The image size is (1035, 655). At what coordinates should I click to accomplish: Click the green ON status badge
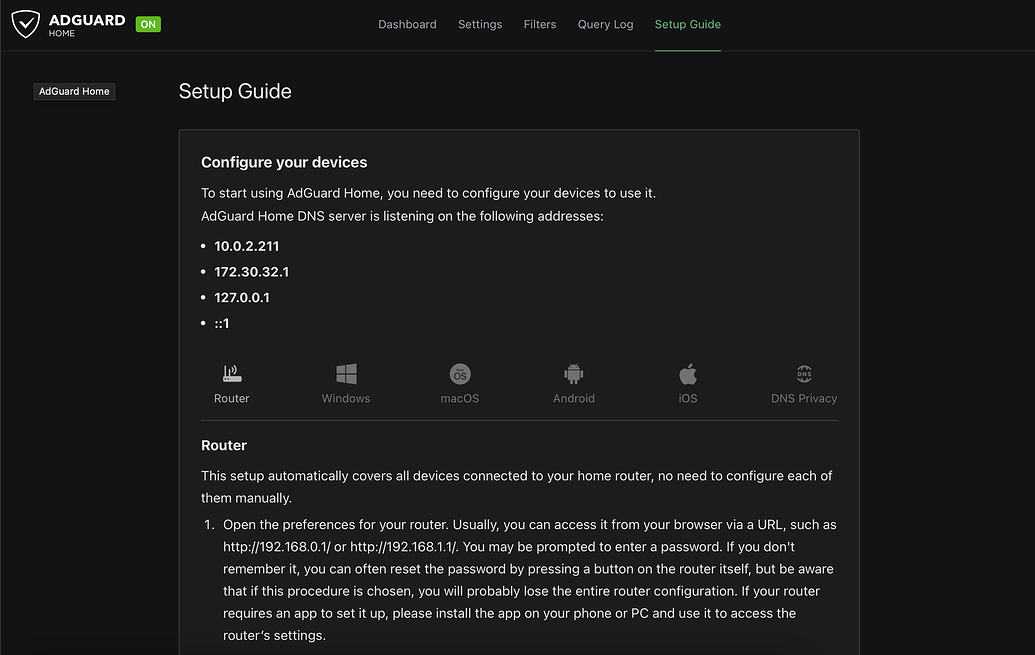pos(148,24)
